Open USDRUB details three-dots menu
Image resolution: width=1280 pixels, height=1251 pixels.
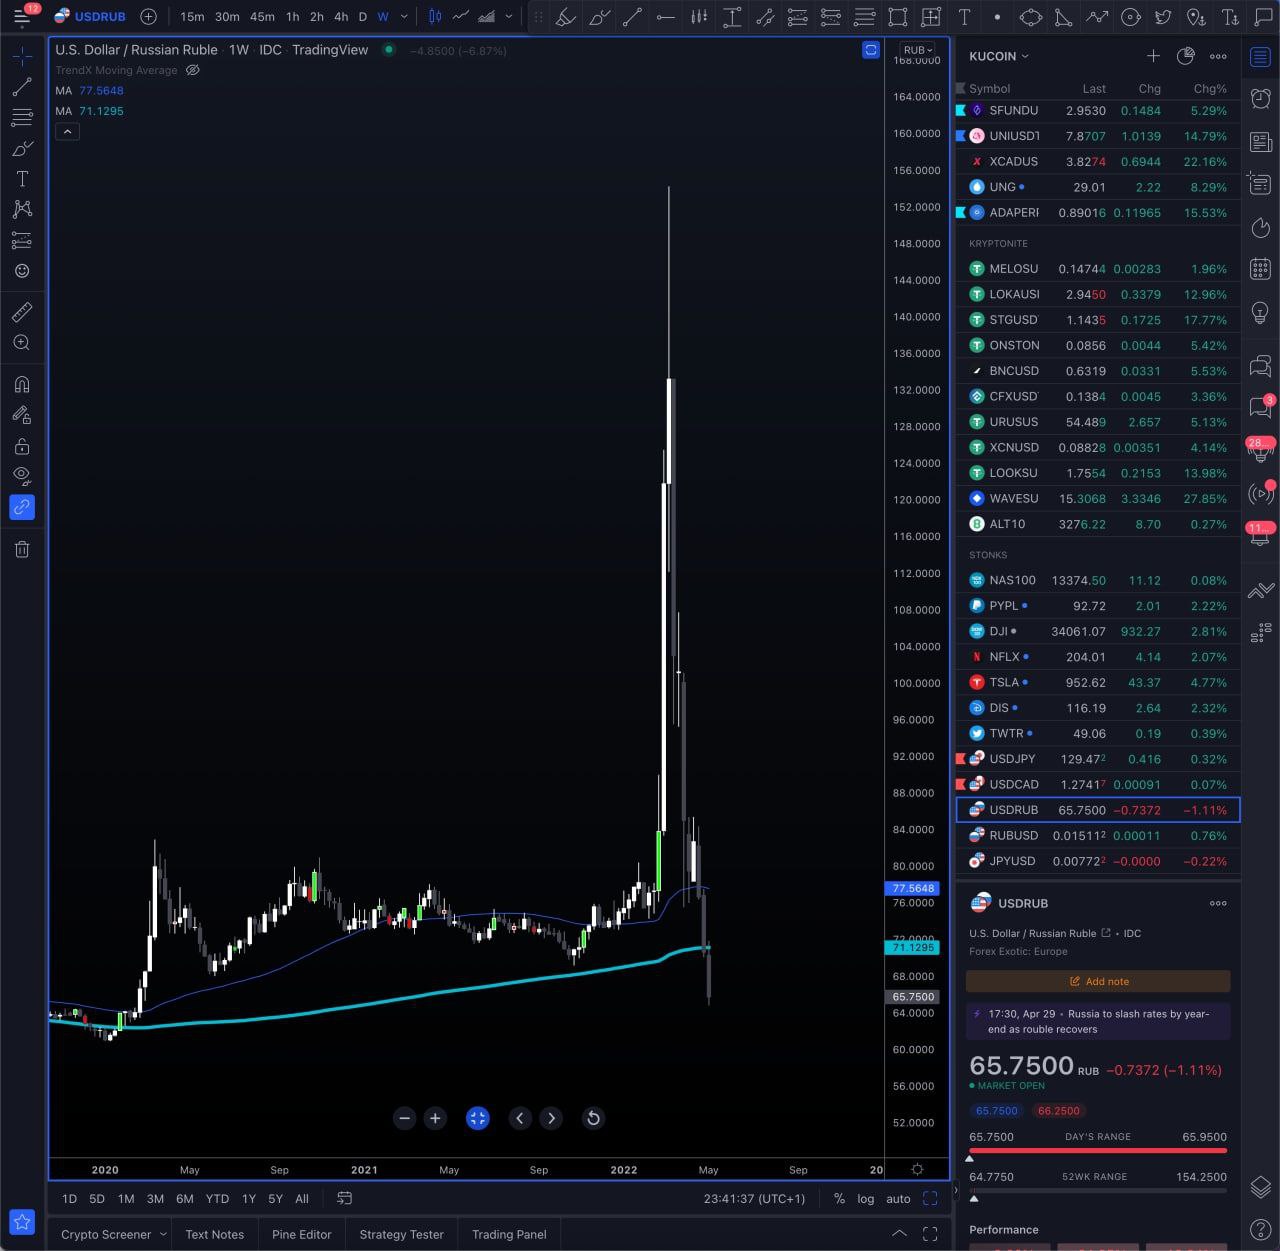coord(1218,903)
